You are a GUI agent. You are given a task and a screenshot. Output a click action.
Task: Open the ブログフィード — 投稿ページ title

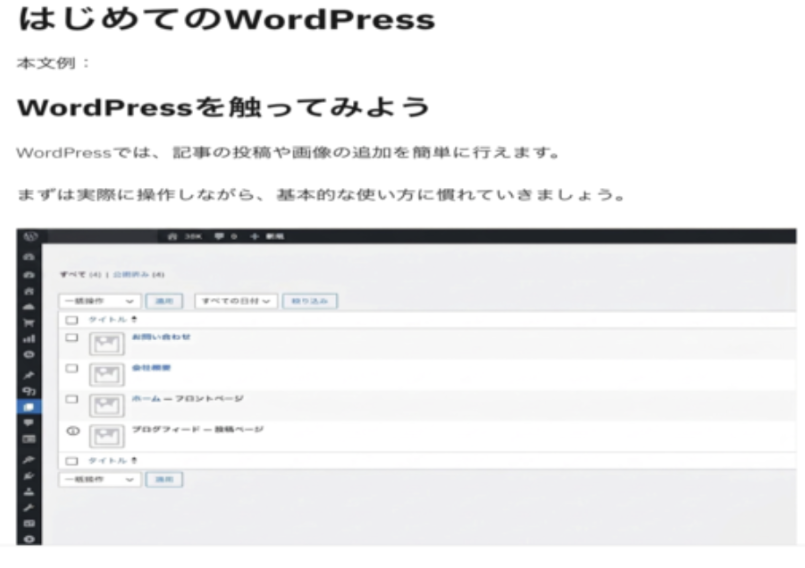tap(198, 429)
